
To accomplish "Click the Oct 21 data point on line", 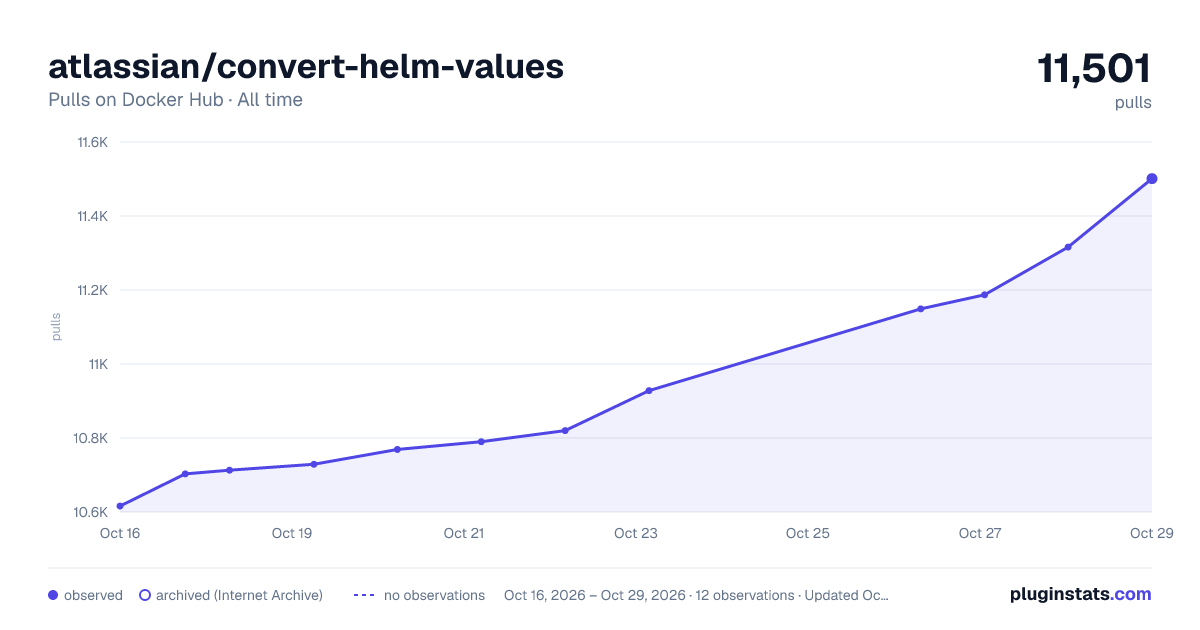I will tap(481, 441).
